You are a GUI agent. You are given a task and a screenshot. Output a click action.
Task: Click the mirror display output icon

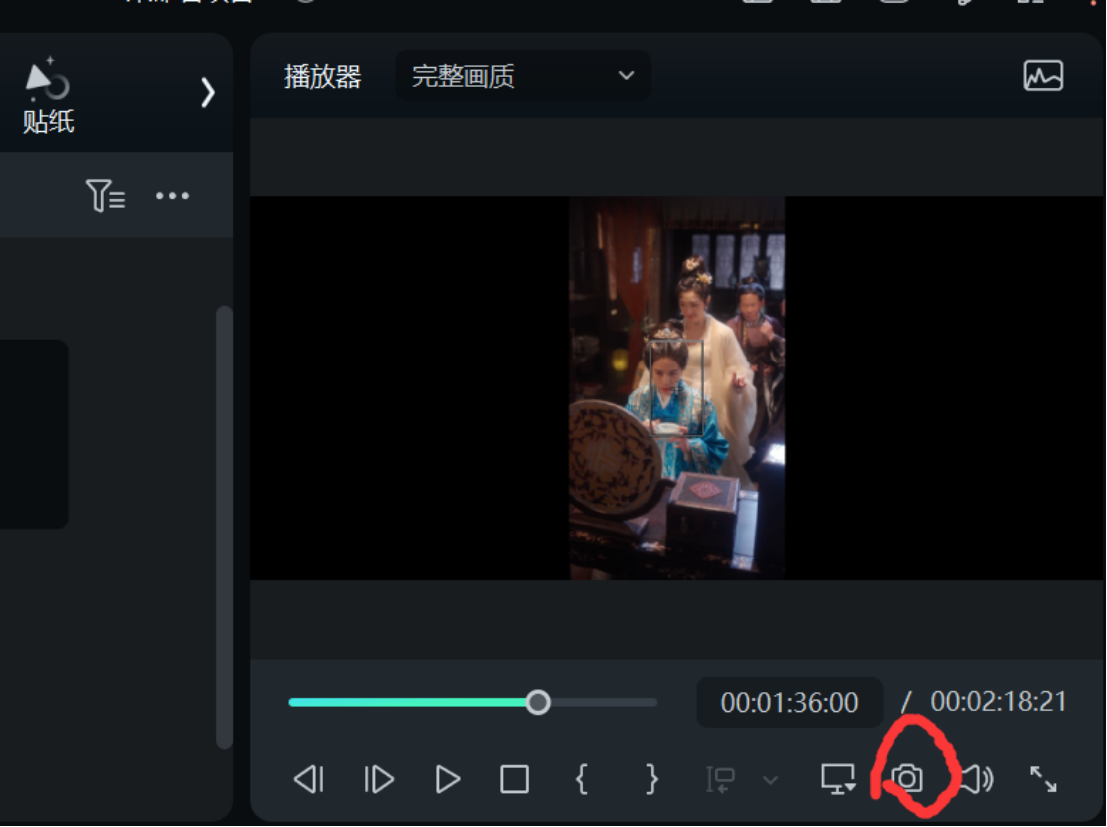837,779
